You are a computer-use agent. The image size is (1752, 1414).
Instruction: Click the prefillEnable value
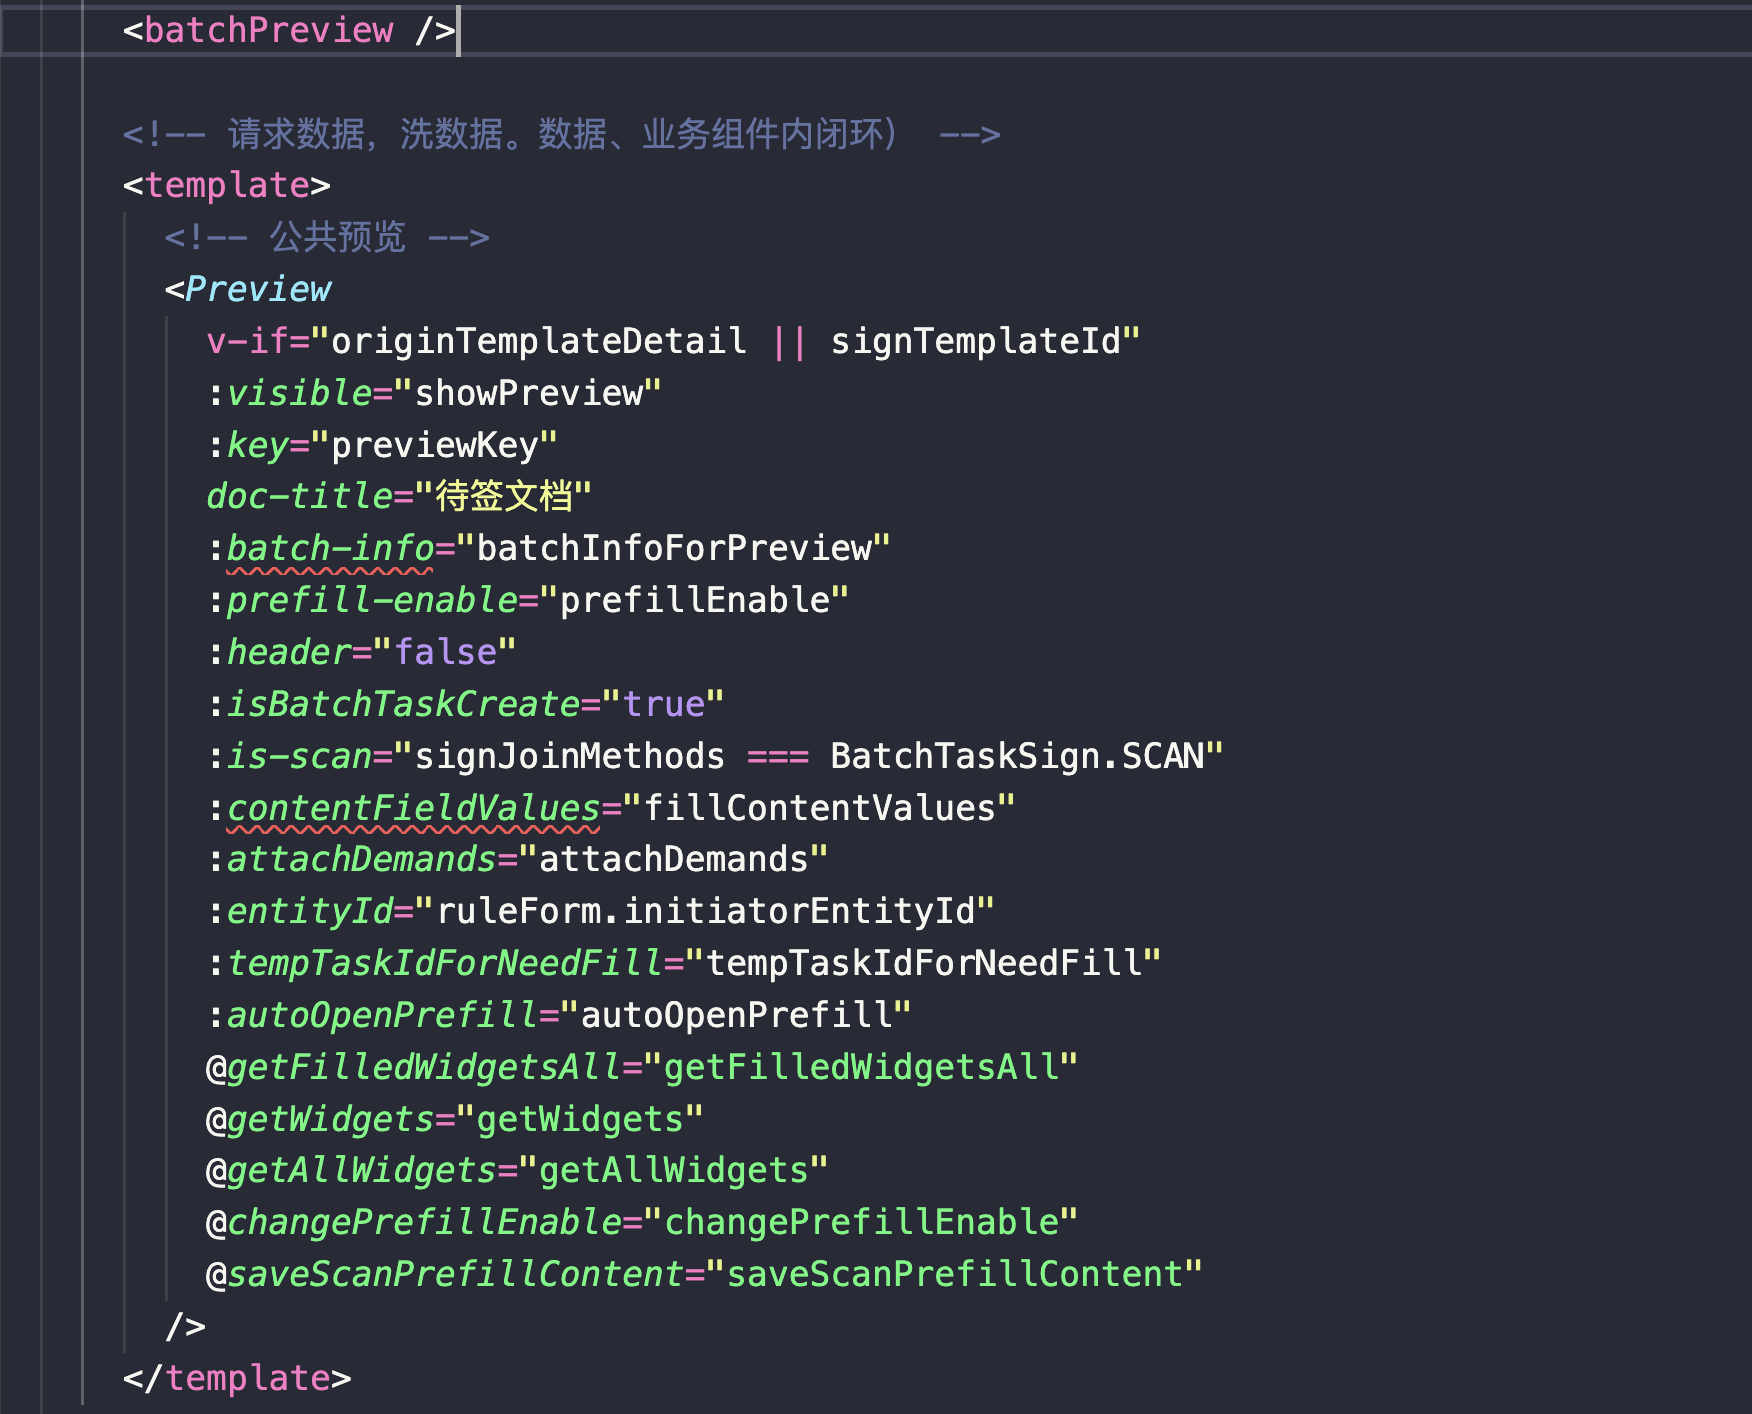(x=695, y=600)
